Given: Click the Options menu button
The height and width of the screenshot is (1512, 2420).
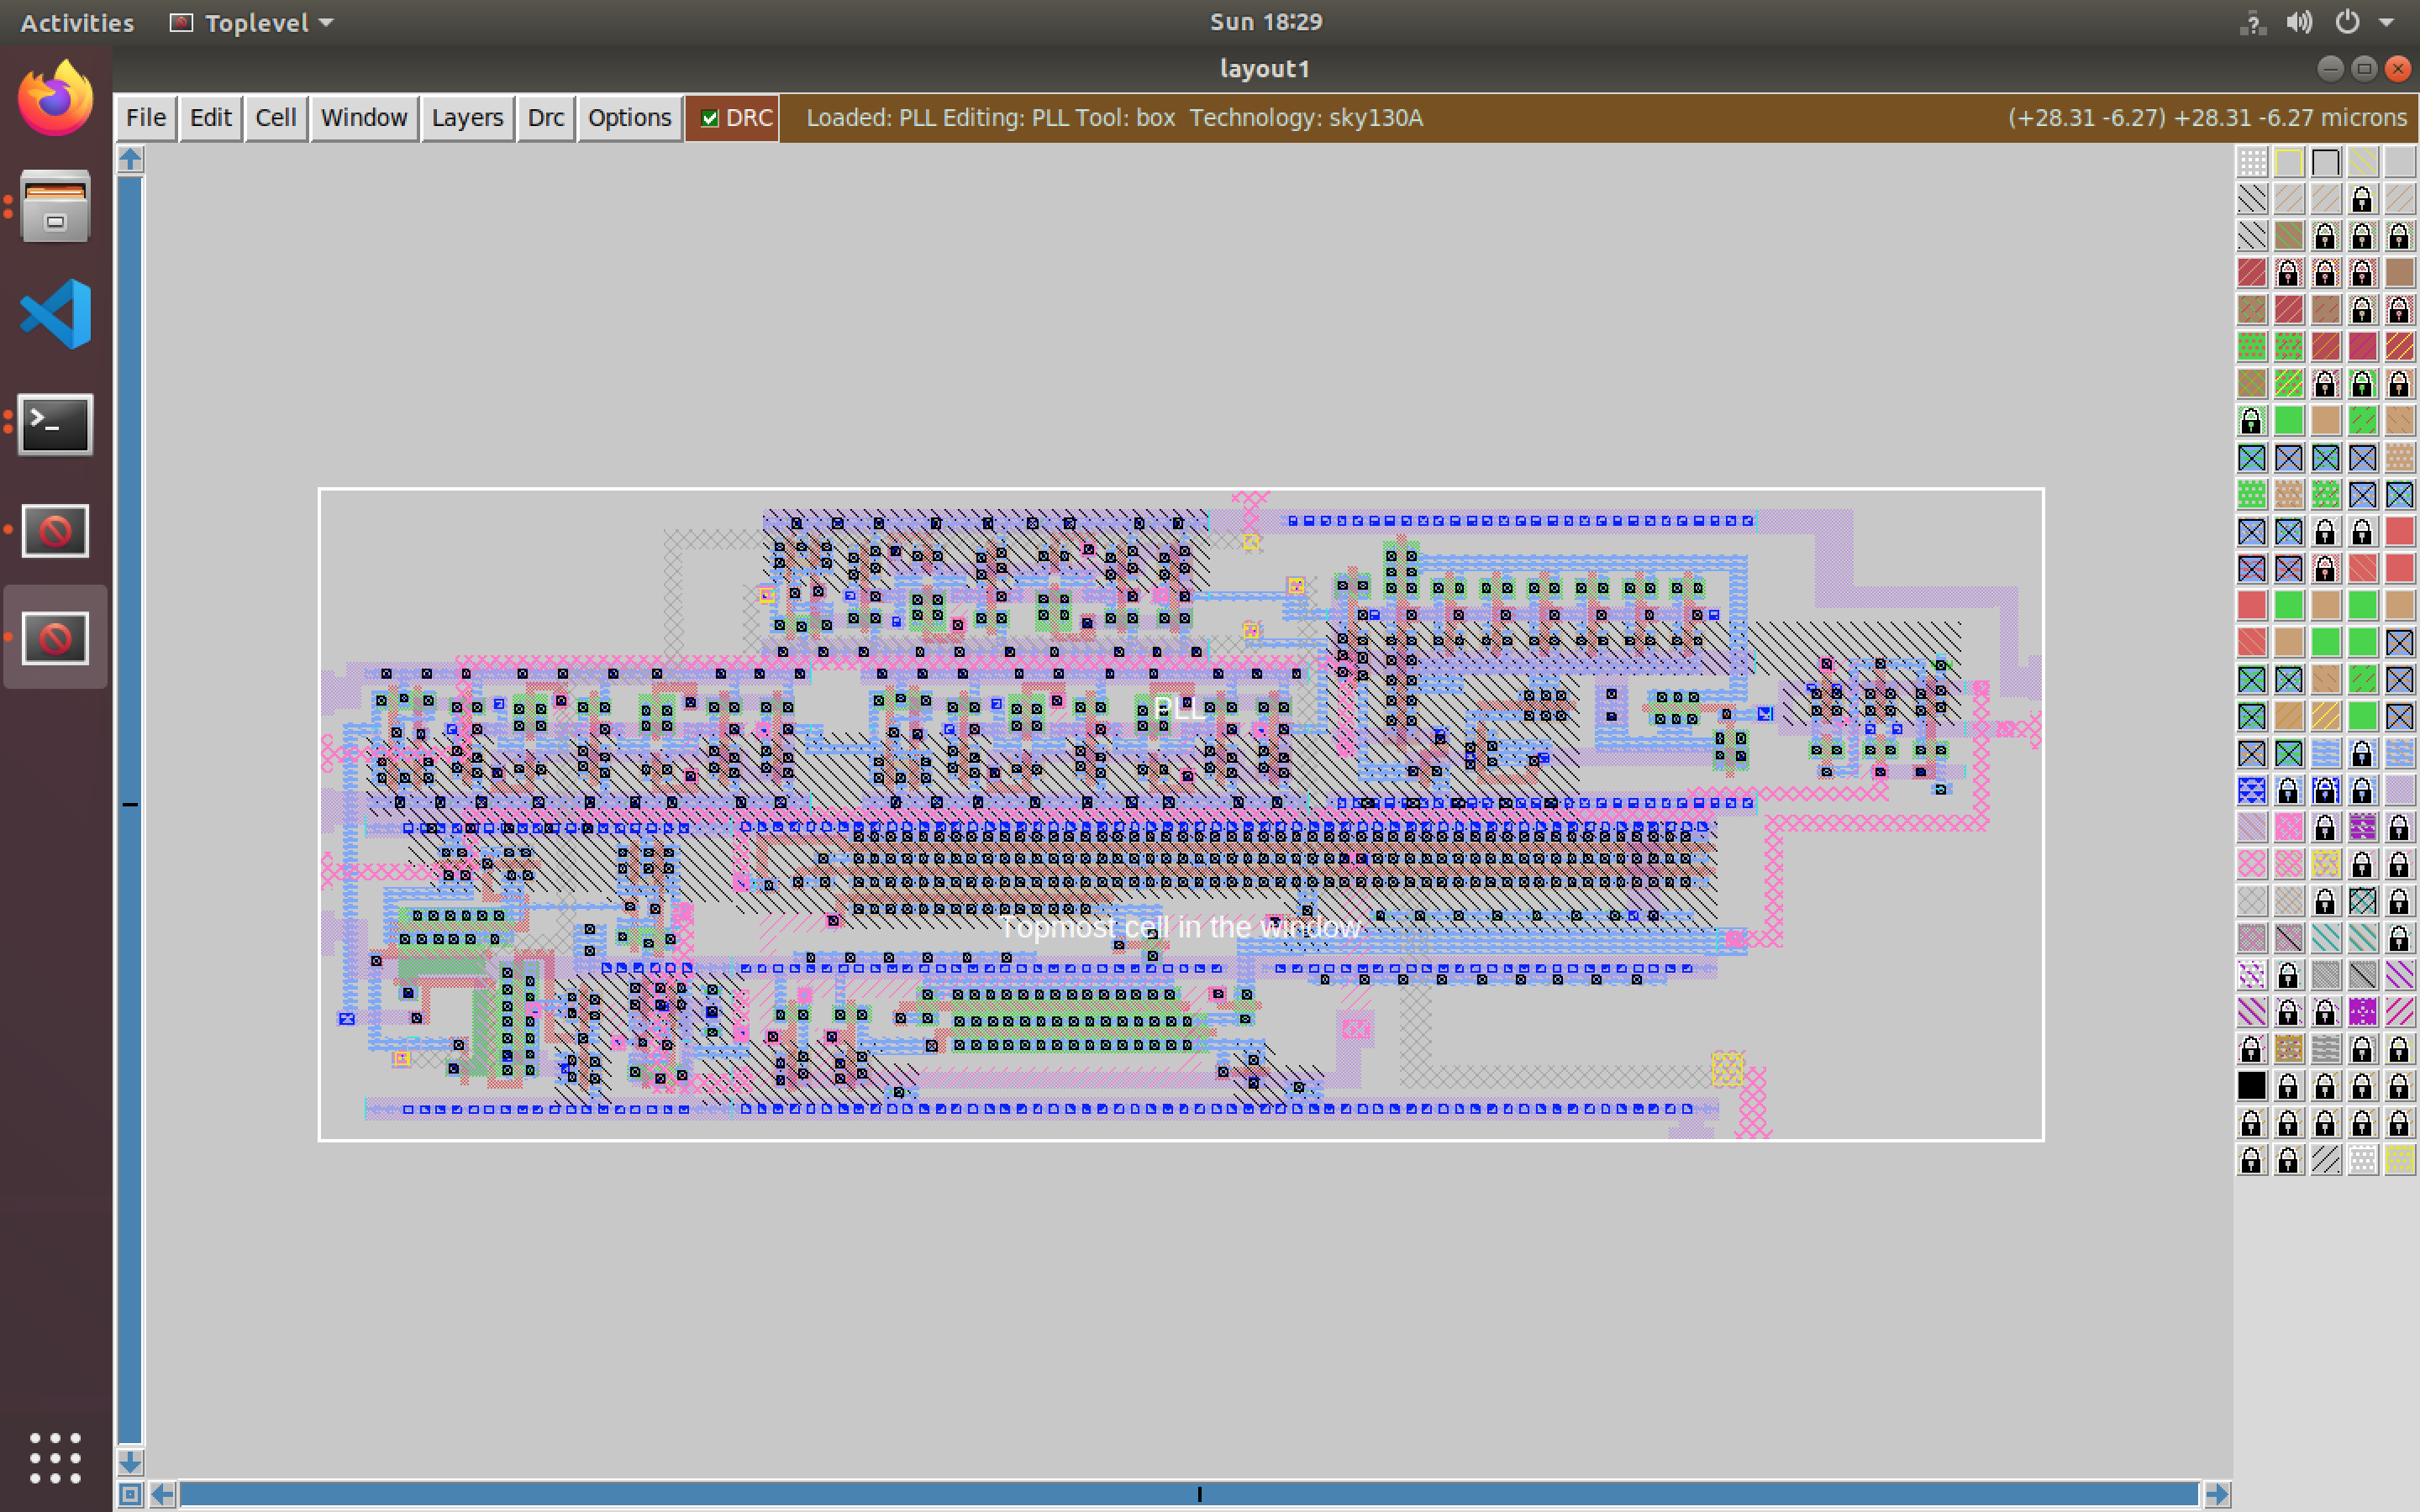Looking at the screenshot, I should 629,118.
